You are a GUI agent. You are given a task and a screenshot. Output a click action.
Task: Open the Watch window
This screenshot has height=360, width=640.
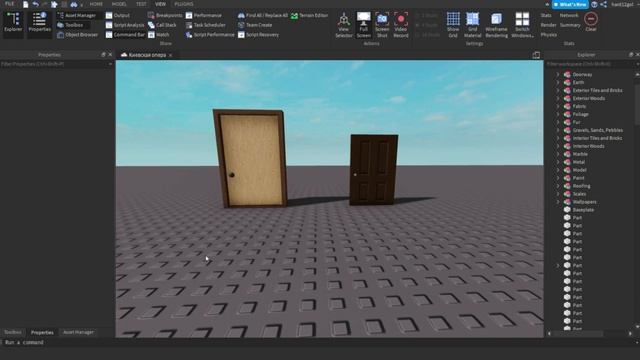coord(159,35)
